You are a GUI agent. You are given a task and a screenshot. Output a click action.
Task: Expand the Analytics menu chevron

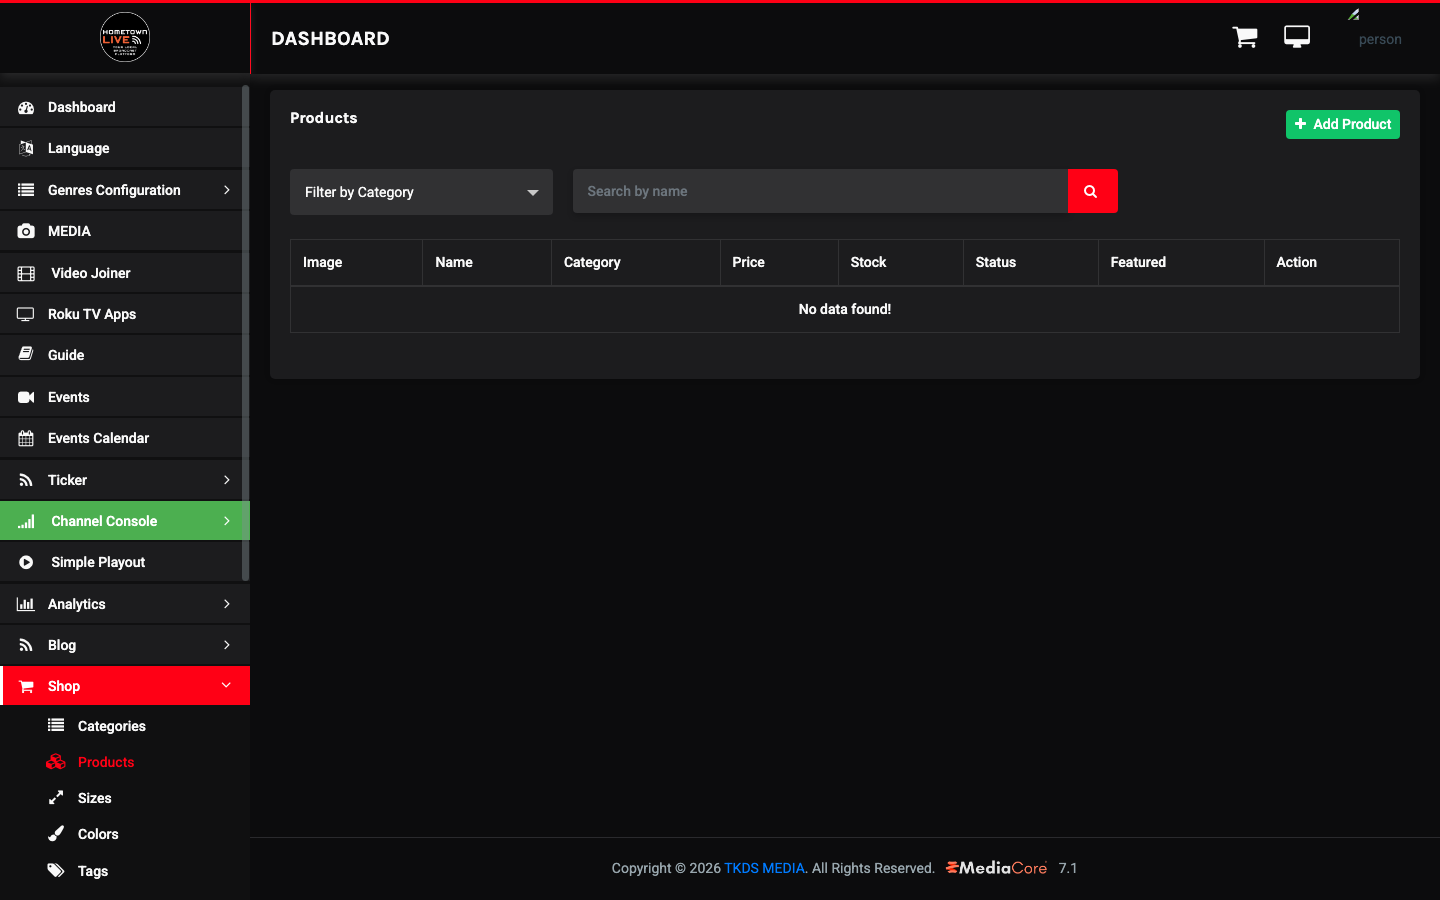[x=227, y=604]
